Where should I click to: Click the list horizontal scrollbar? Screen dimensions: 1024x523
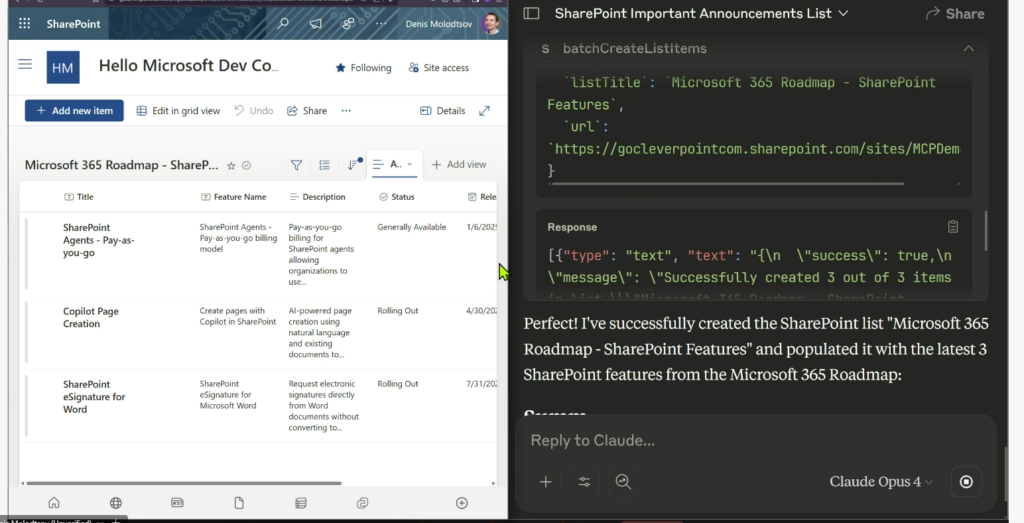point(182,483)
